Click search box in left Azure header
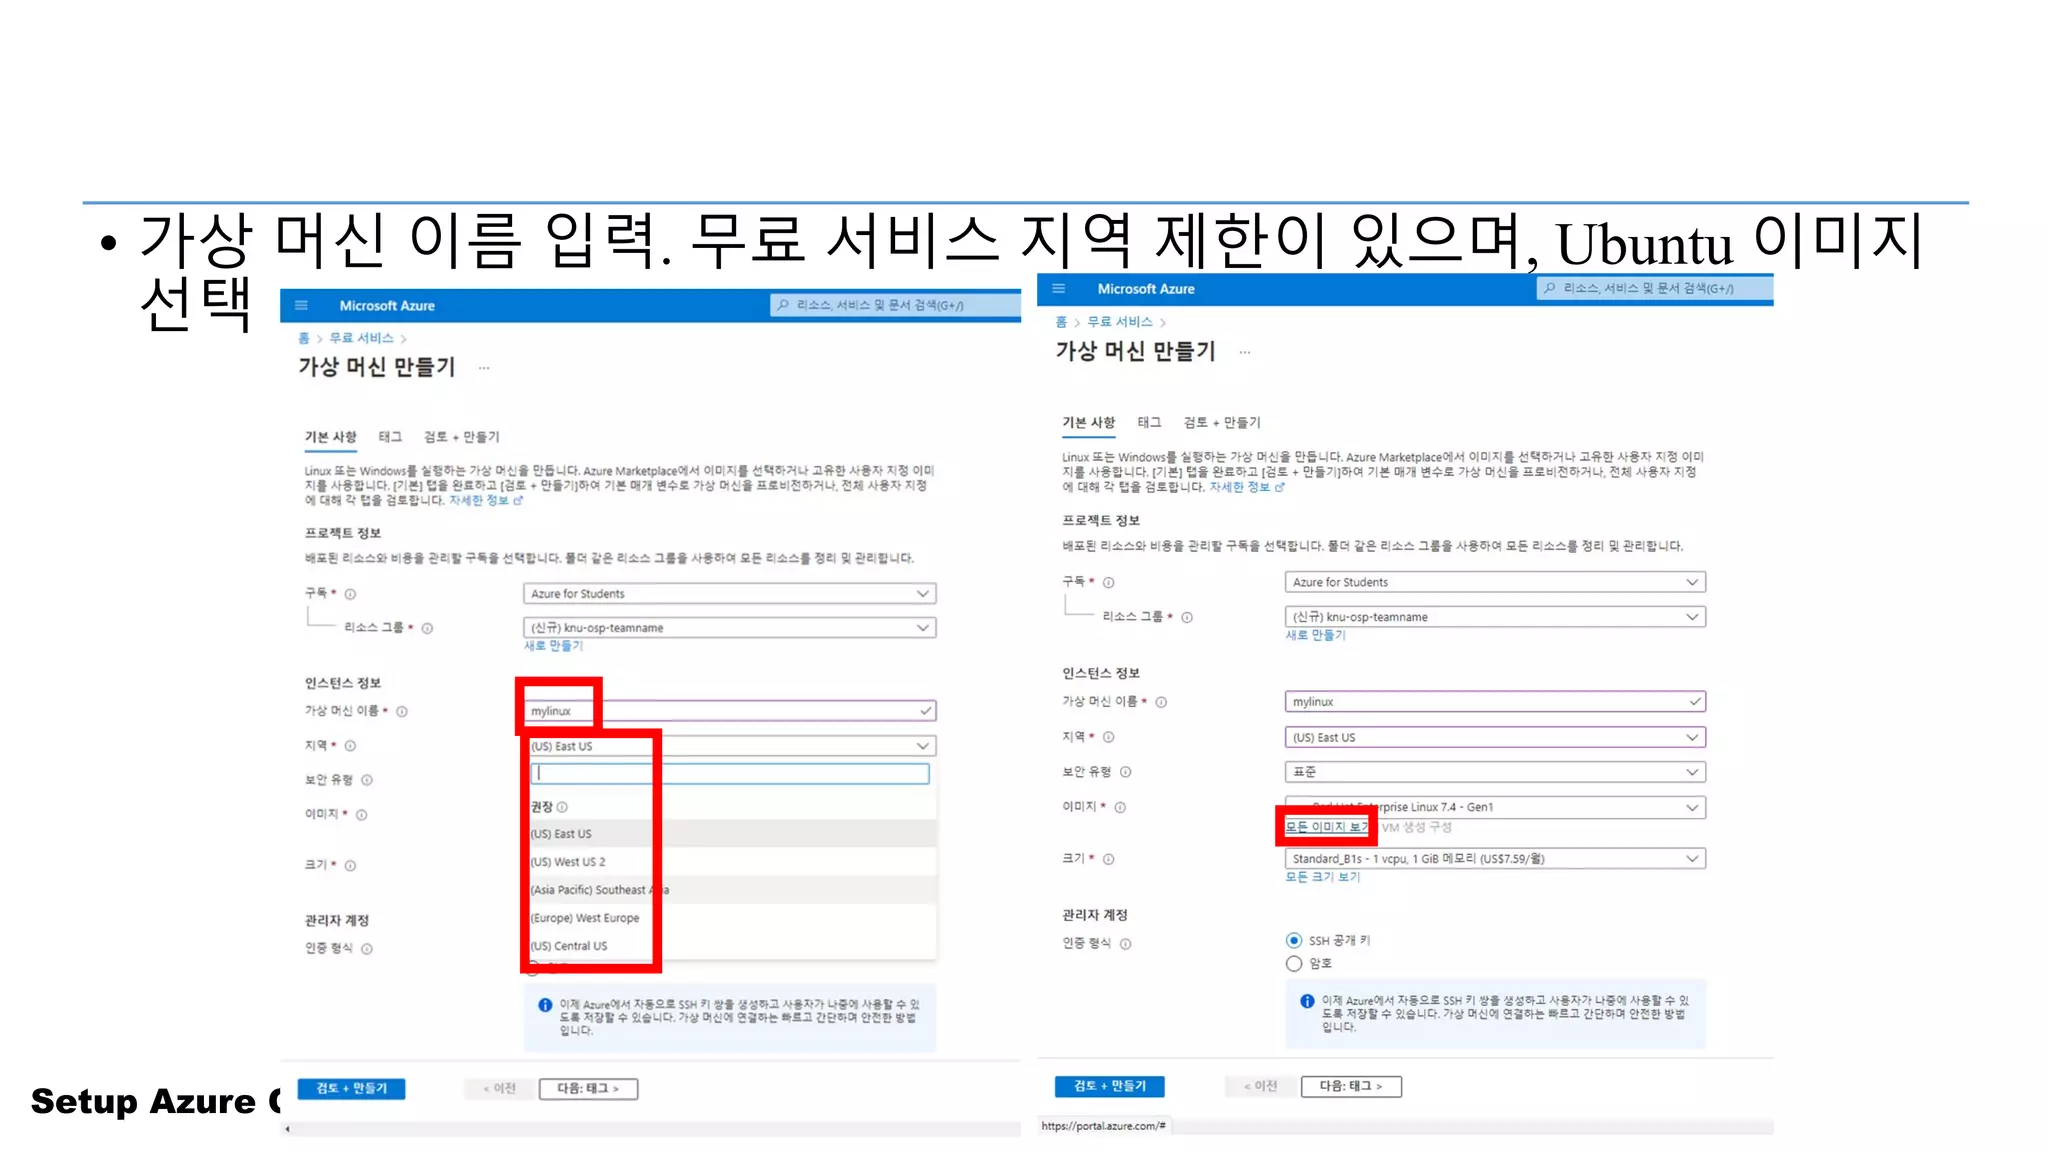The image size is (2048, 1152). [894, 305]
